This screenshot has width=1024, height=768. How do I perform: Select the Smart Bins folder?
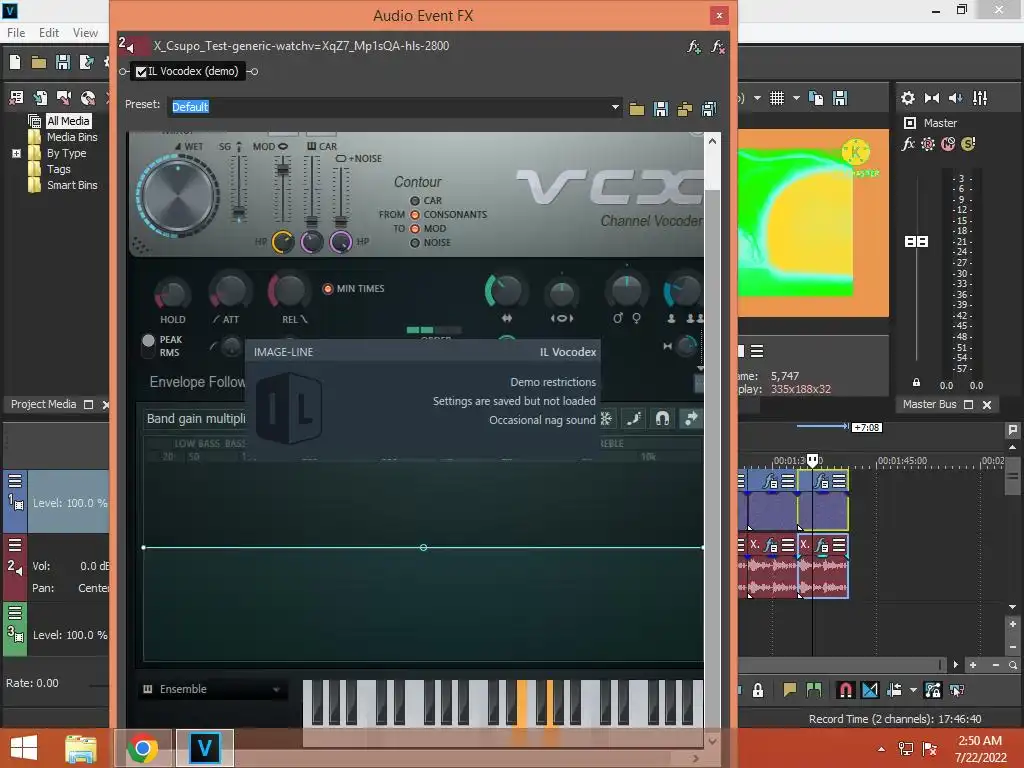[x=72, y=185]
